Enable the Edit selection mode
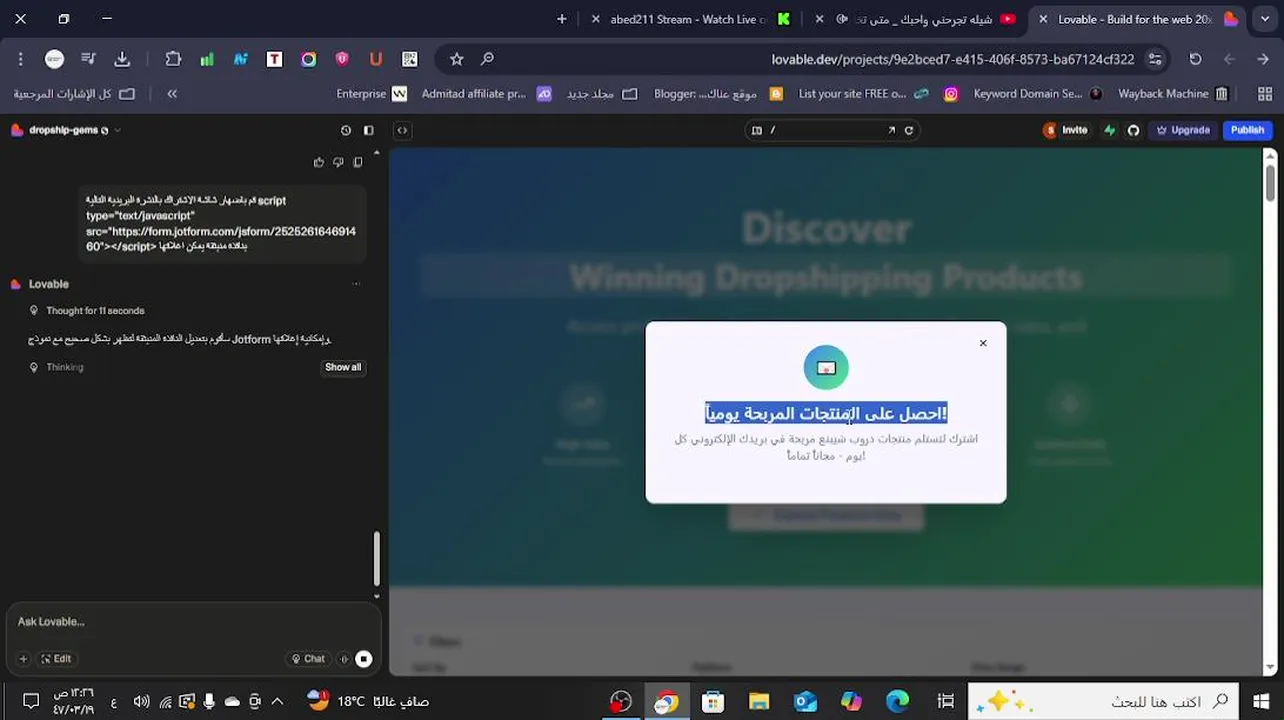1284x720 pixels. 55,659
